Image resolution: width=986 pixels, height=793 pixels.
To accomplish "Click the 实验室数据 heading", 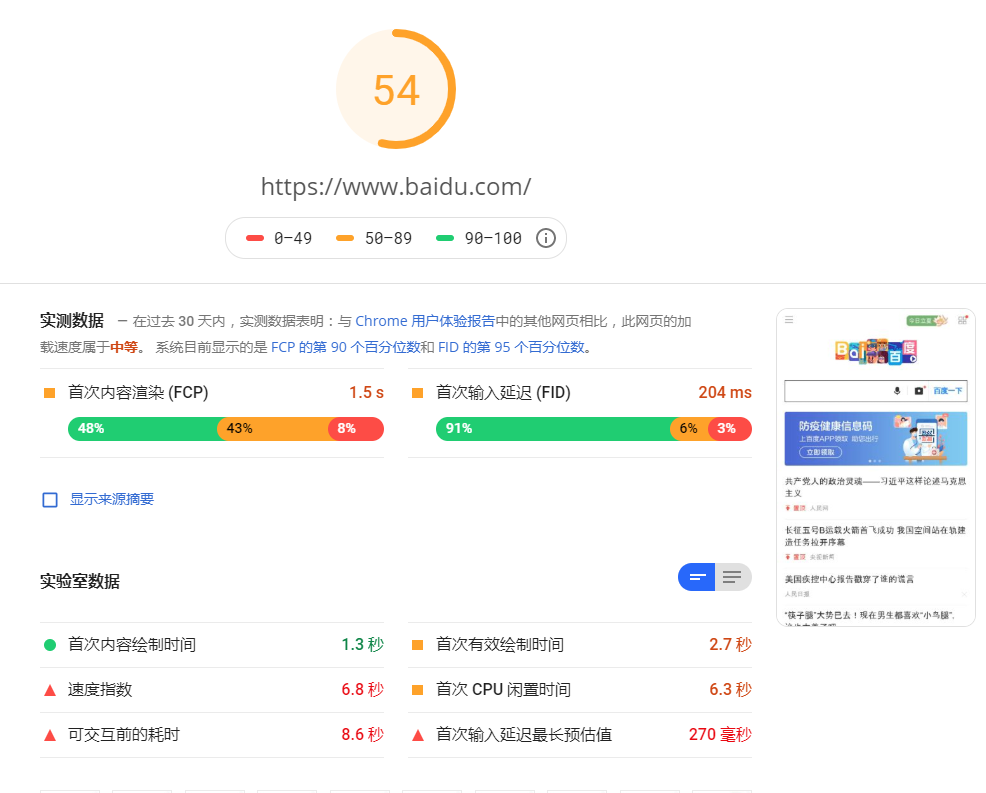I will pyautogui.click(x=80, y=581).
